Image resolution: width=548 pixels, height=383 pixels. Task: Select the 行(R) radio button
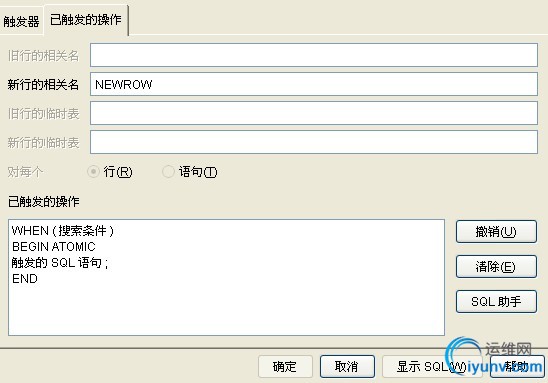[x=94, y=172]
